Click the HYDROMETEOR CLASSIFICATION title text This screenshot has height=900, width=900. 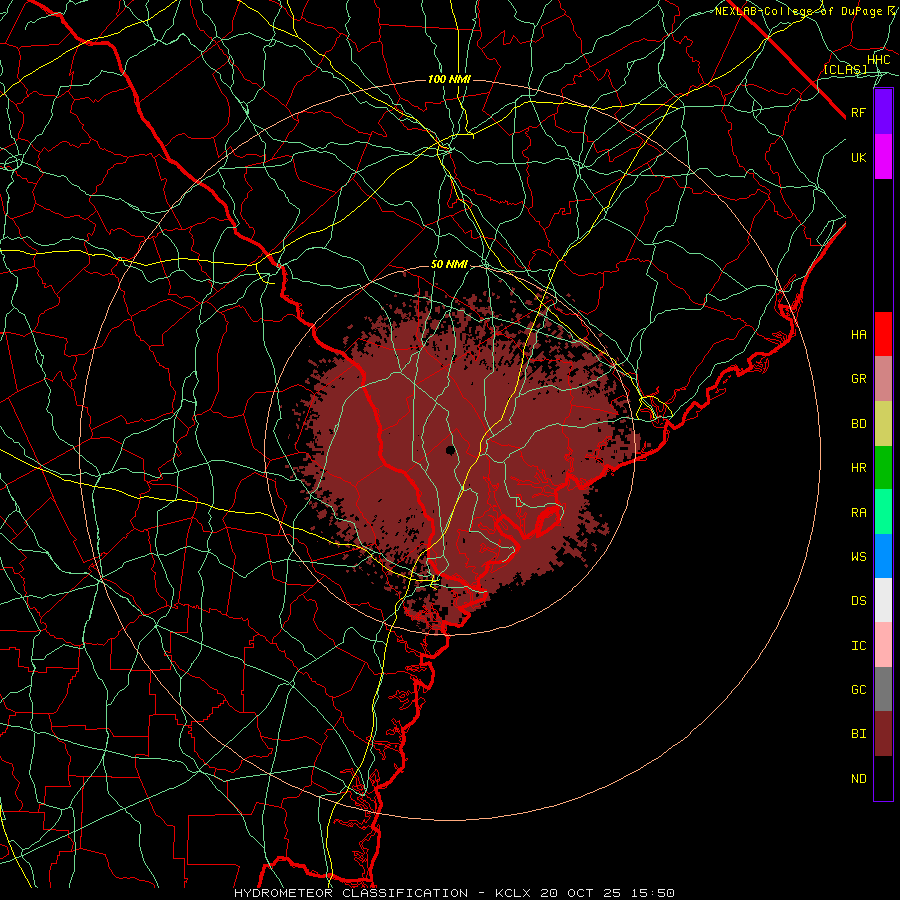pyautogui.click(x=351, y=893)
